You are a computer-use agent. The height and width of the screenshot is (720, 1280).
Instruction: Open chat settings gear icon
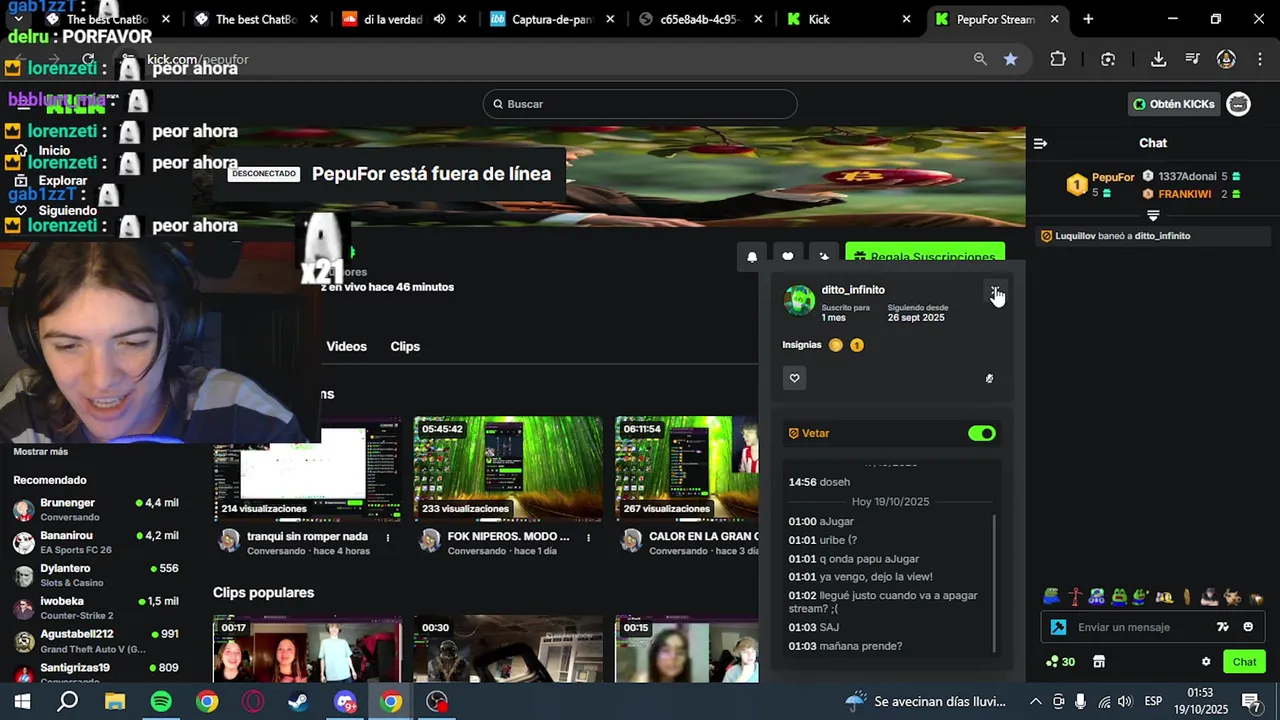click(1206, 662)
